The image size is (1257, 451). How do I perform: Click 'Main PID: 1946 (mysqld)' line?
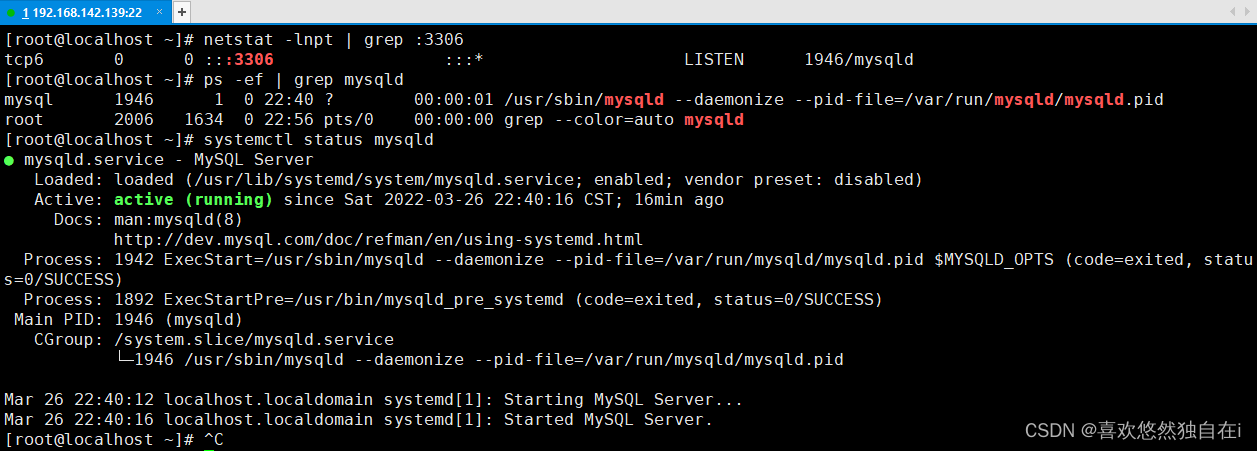(129, 320)
